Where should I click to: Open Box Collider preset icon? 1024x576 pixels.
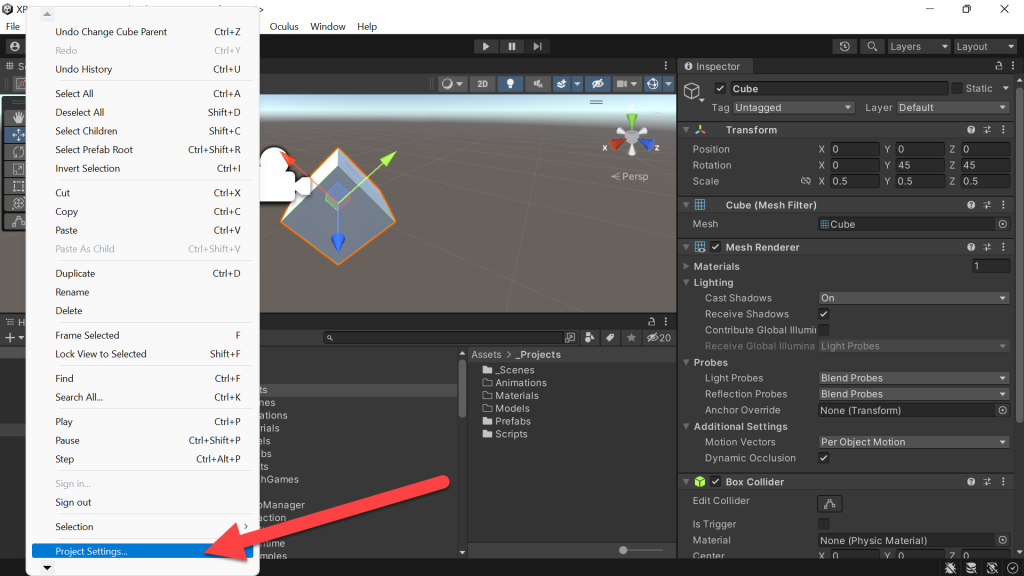[987, 481]
